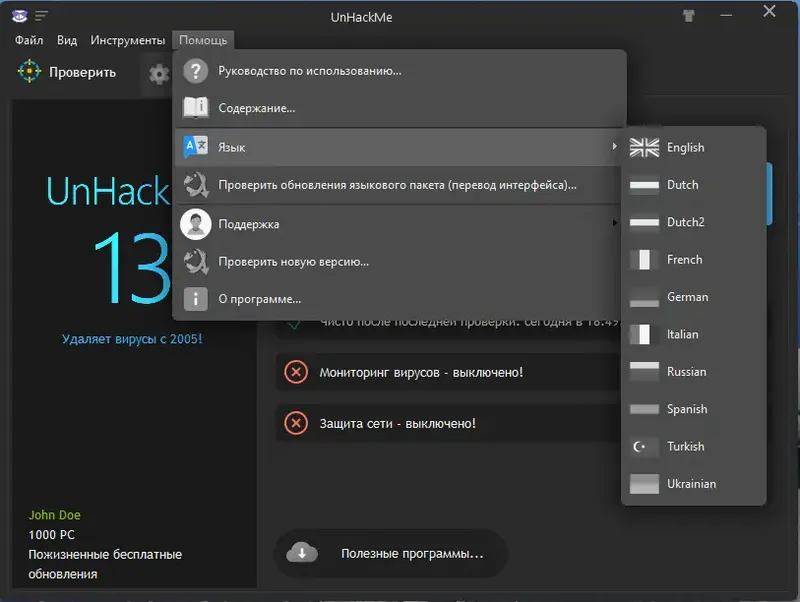800x602 pixels.
Task: Expand the Язык submenu chevron
Action: click(615, 145)
